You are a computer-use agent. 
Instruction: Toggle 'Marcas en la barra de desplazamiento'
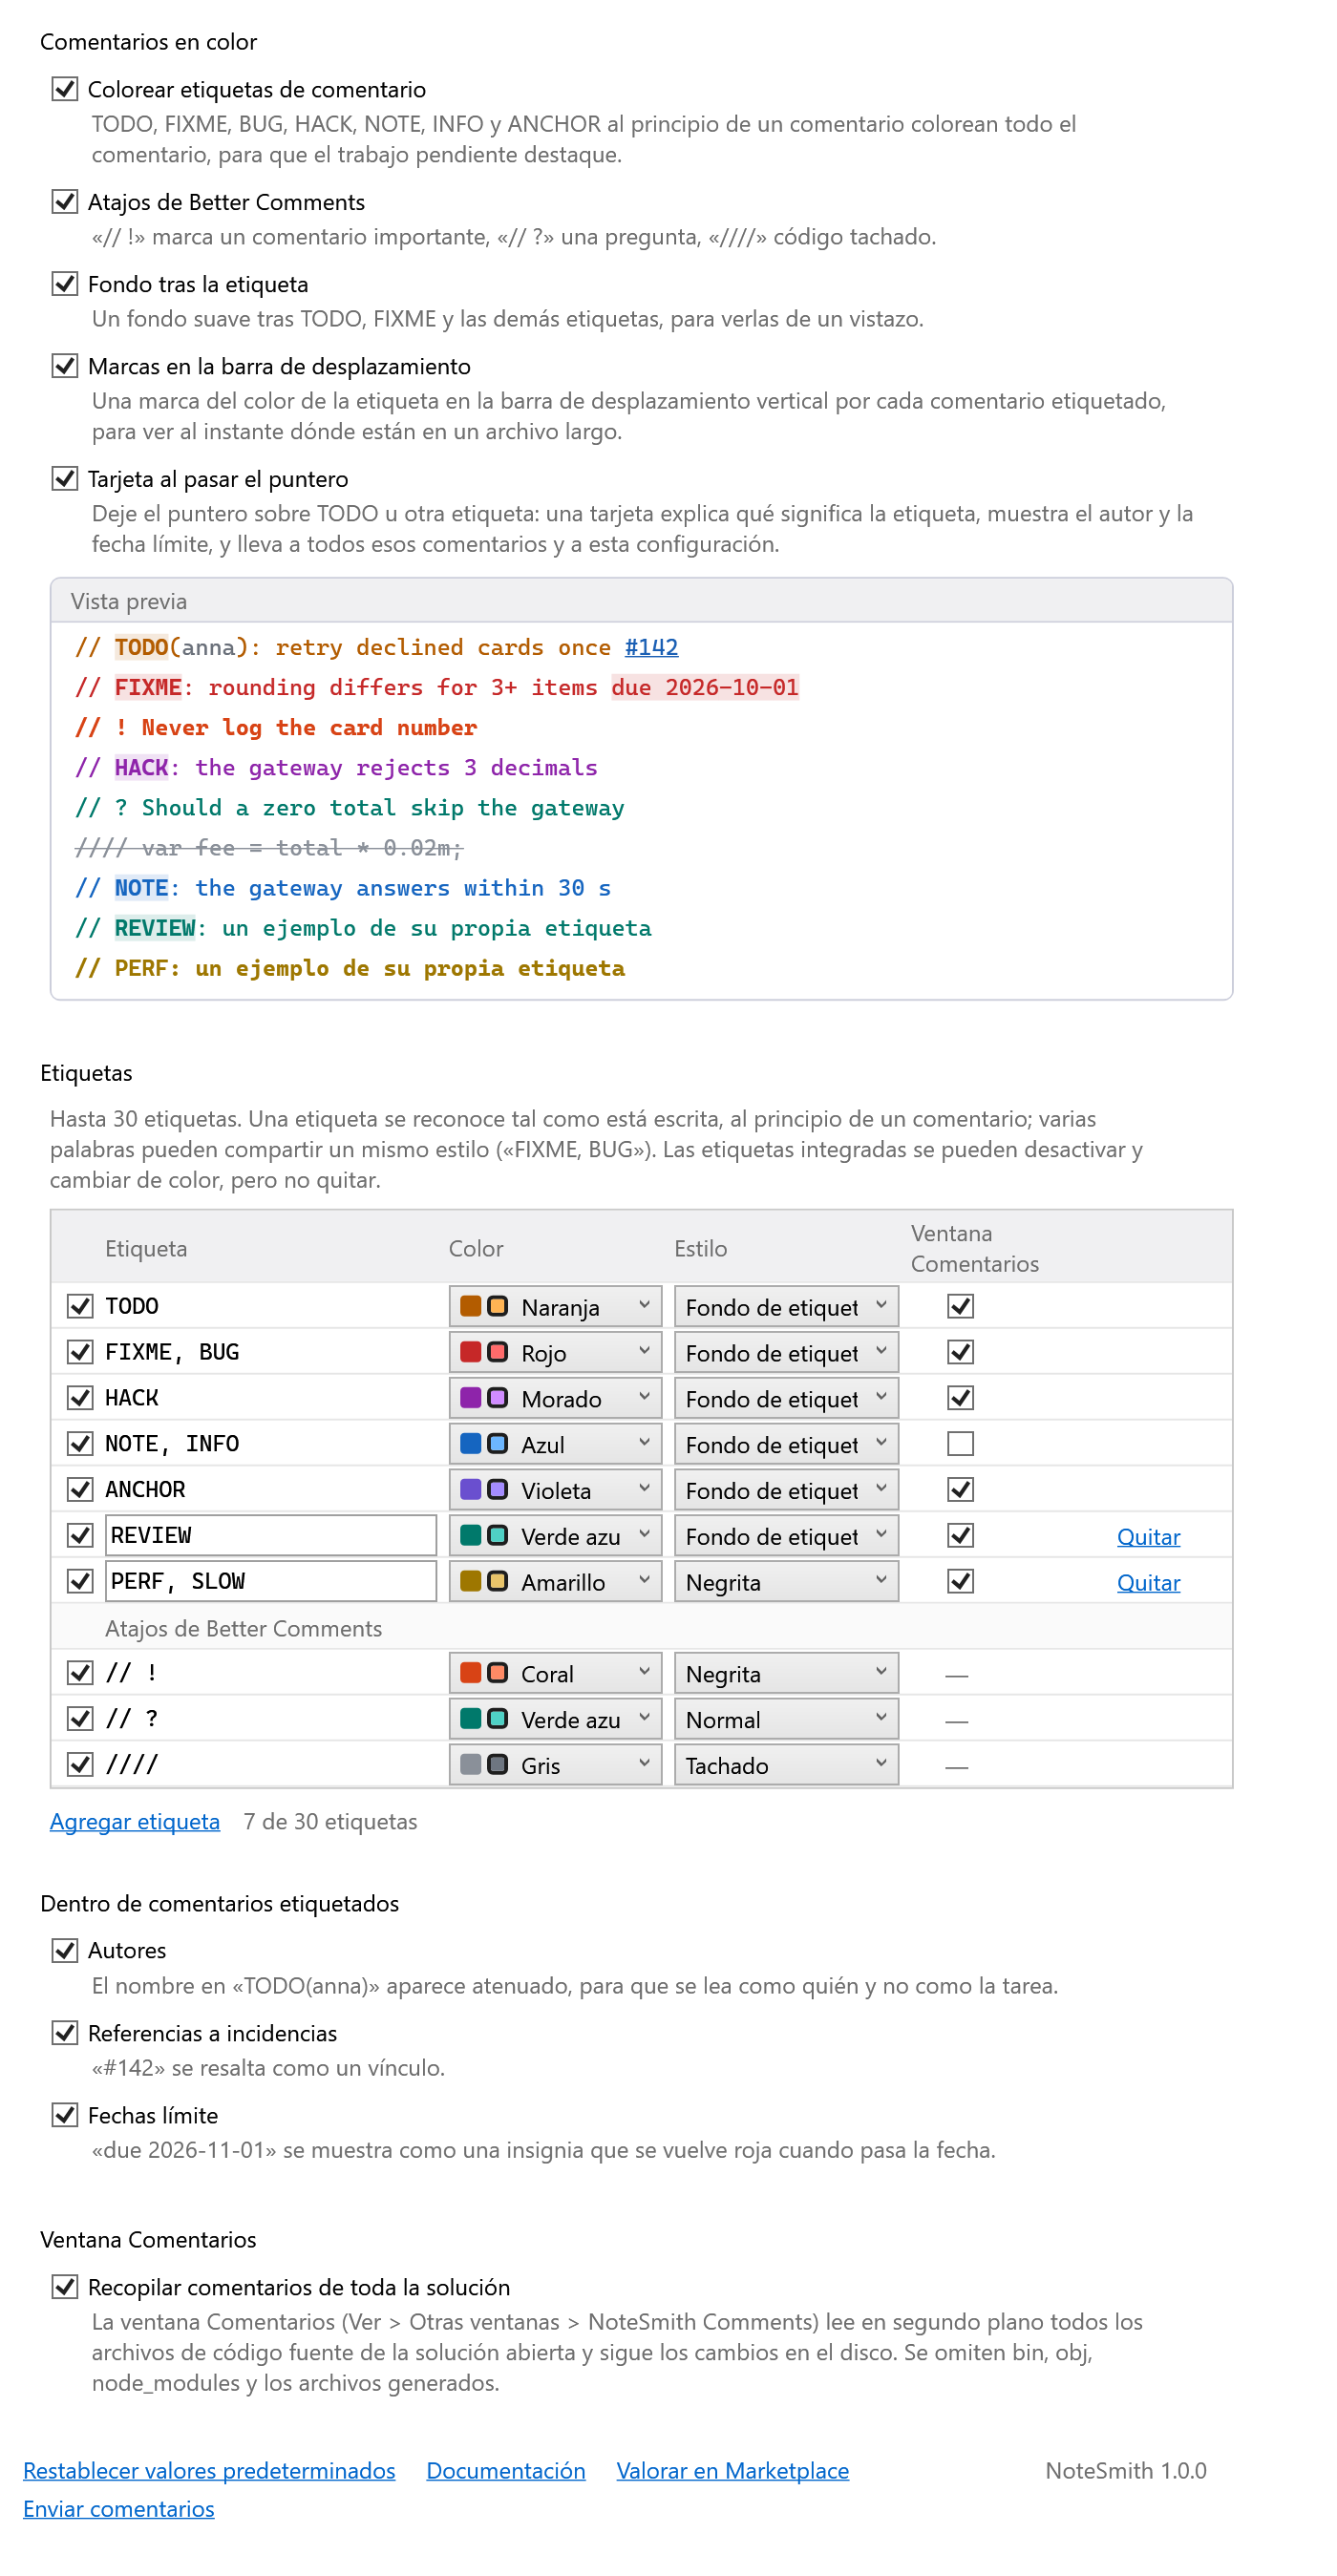click(65, 366)
